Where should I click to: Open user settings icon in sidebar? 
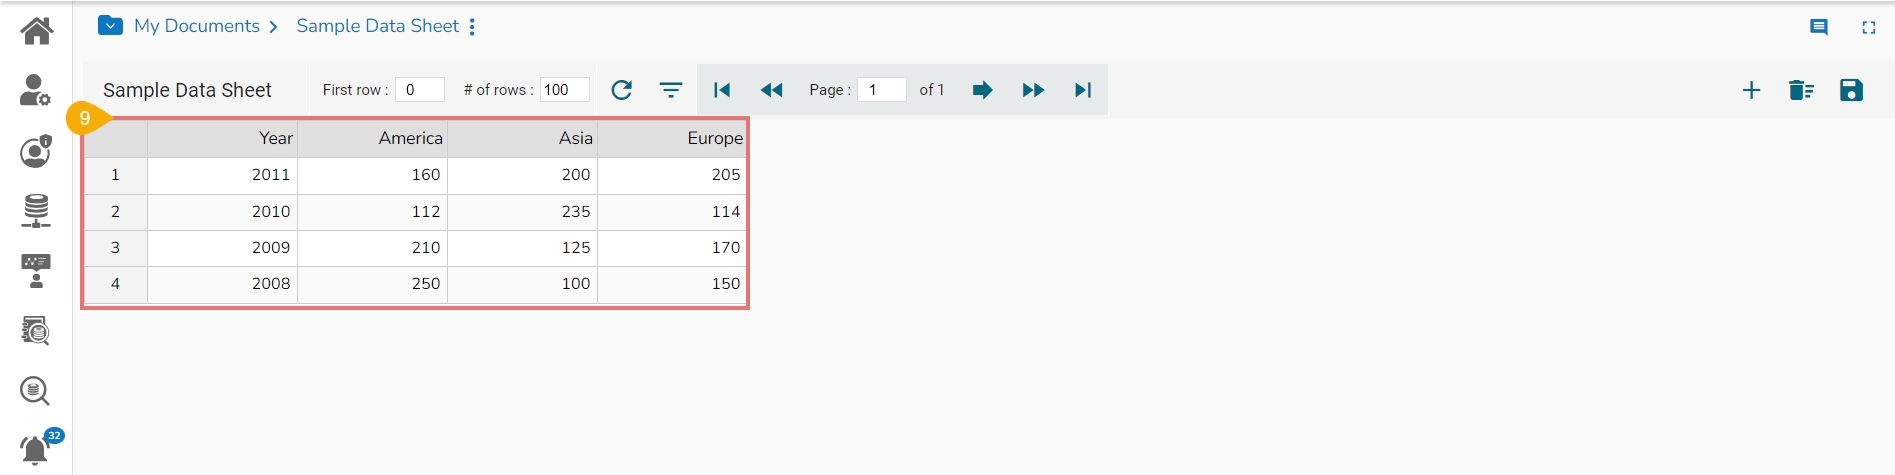[35, 90]
